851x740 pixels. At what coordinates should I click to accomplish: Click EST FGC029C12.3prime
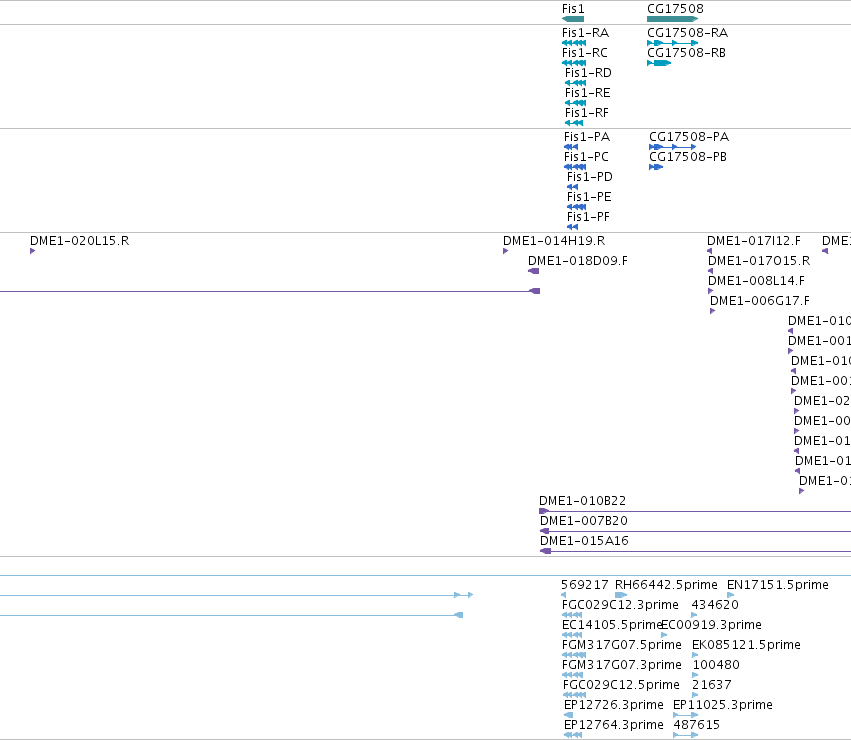point(620,605)
